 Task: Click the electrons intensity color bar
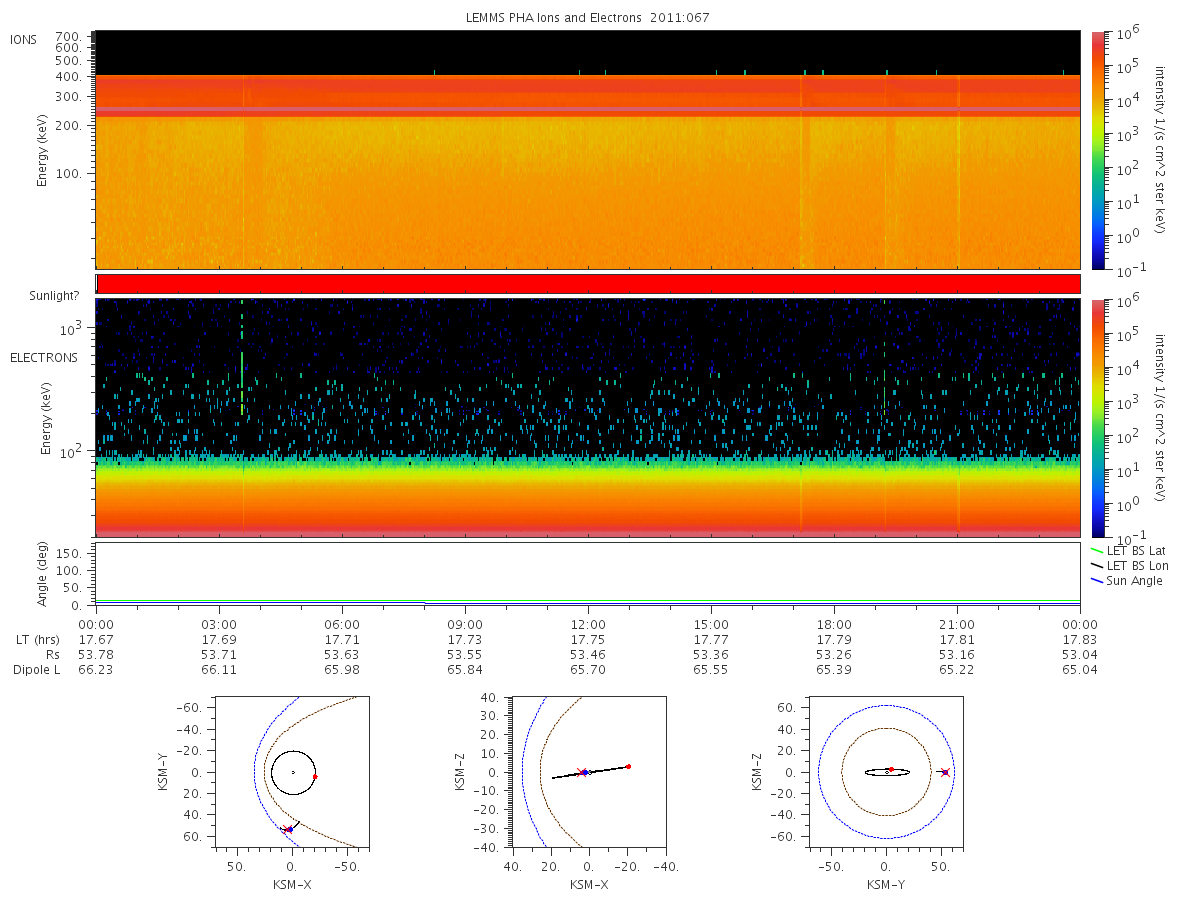pos(1097,418)
